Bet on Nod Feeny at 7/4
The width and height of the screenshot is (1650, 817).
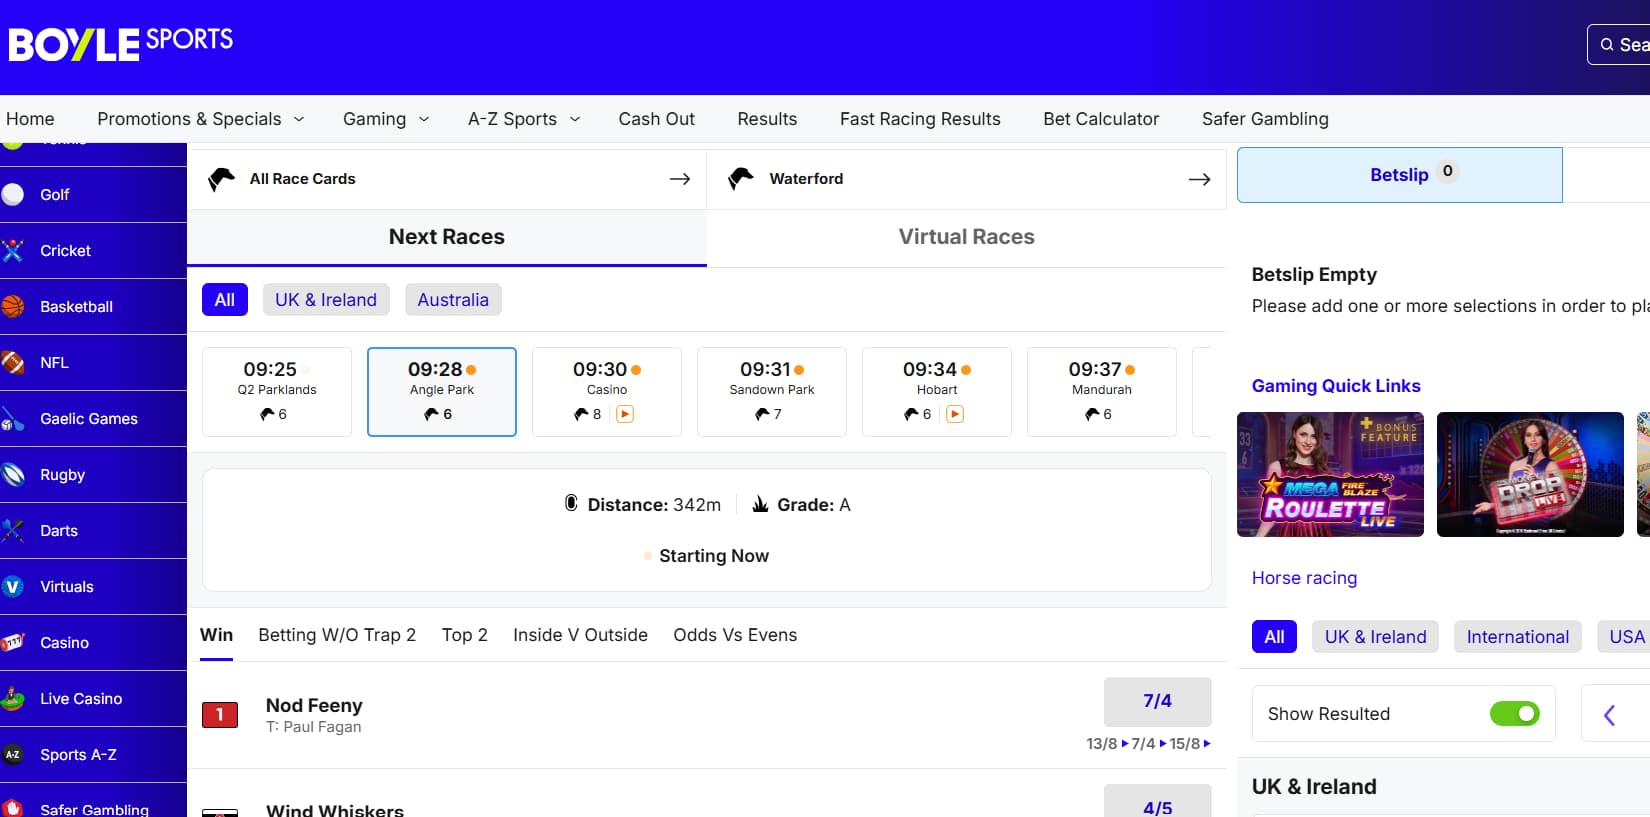1157,701
